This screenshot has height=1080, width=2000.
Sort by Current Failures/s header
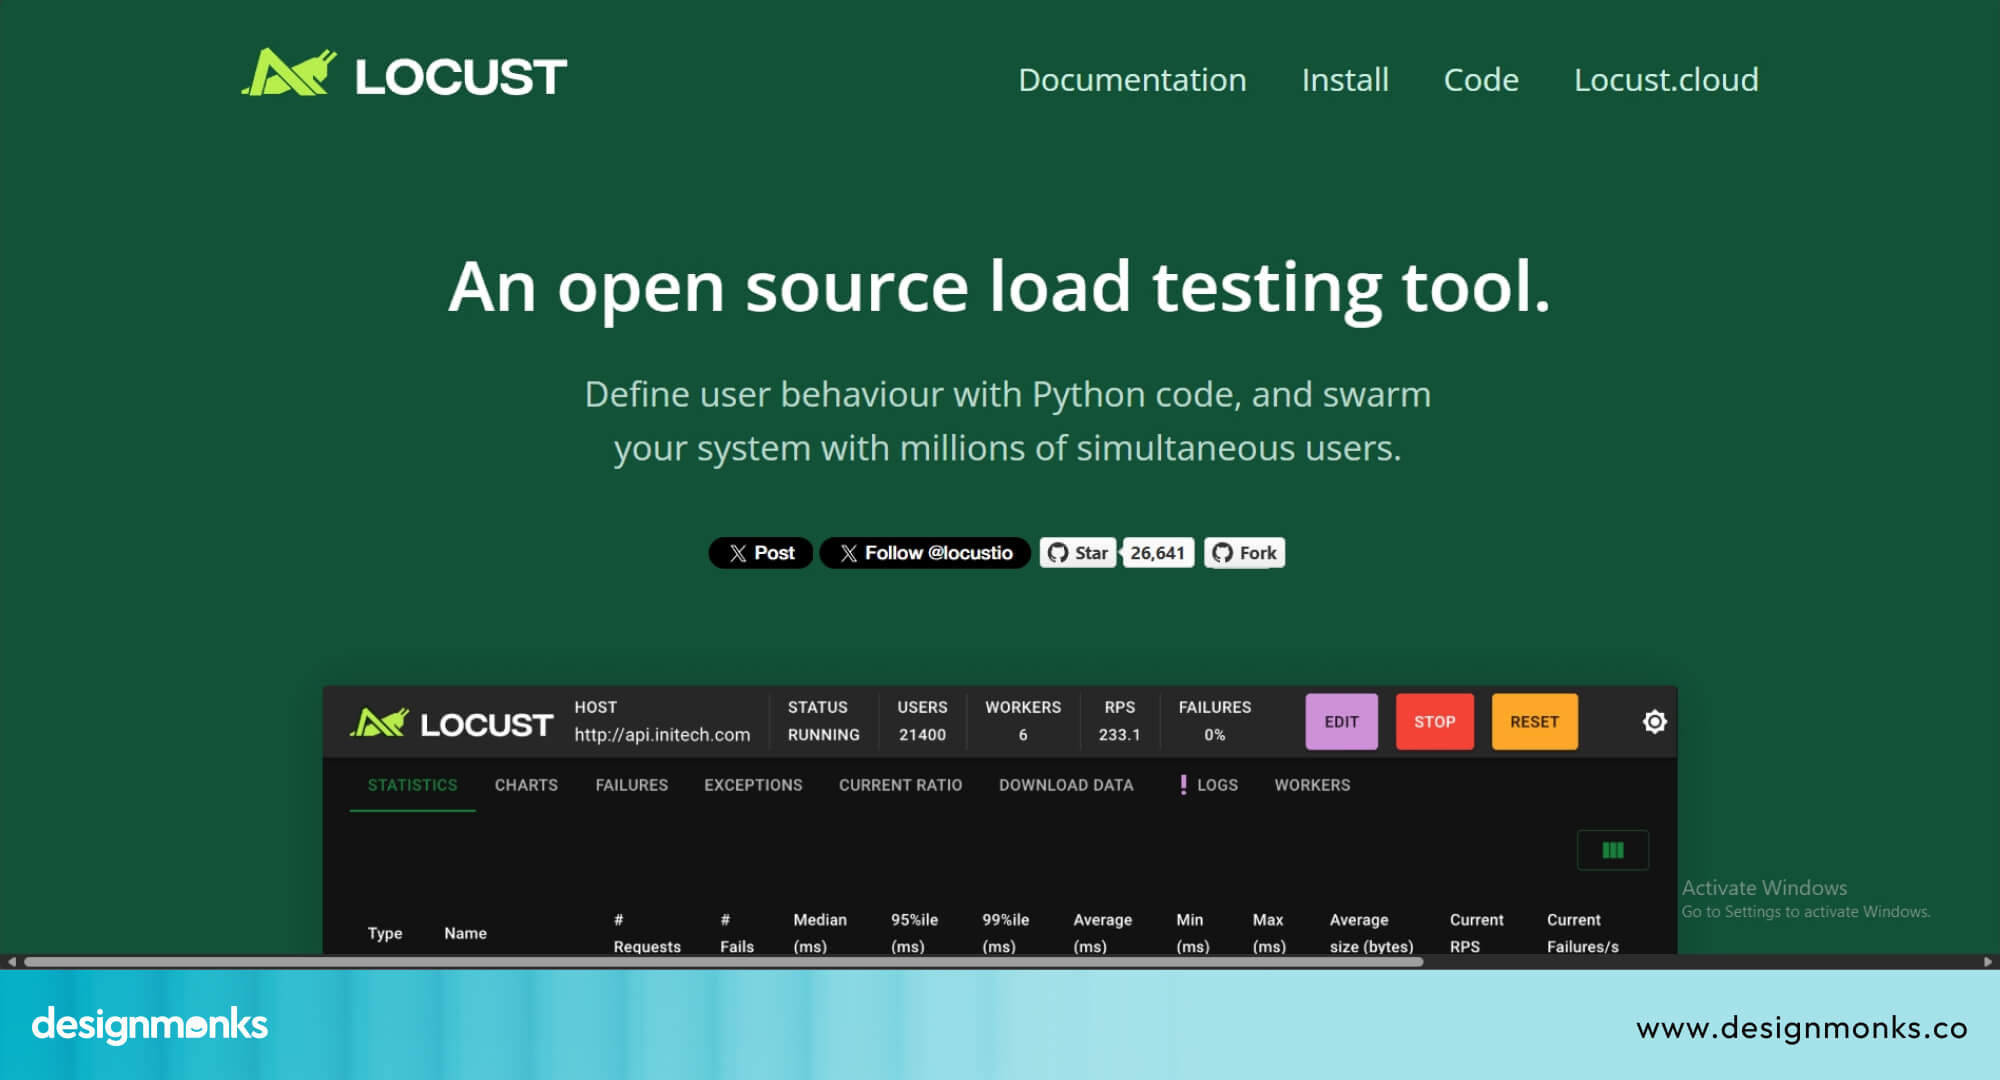click(x=1582, y=933)
